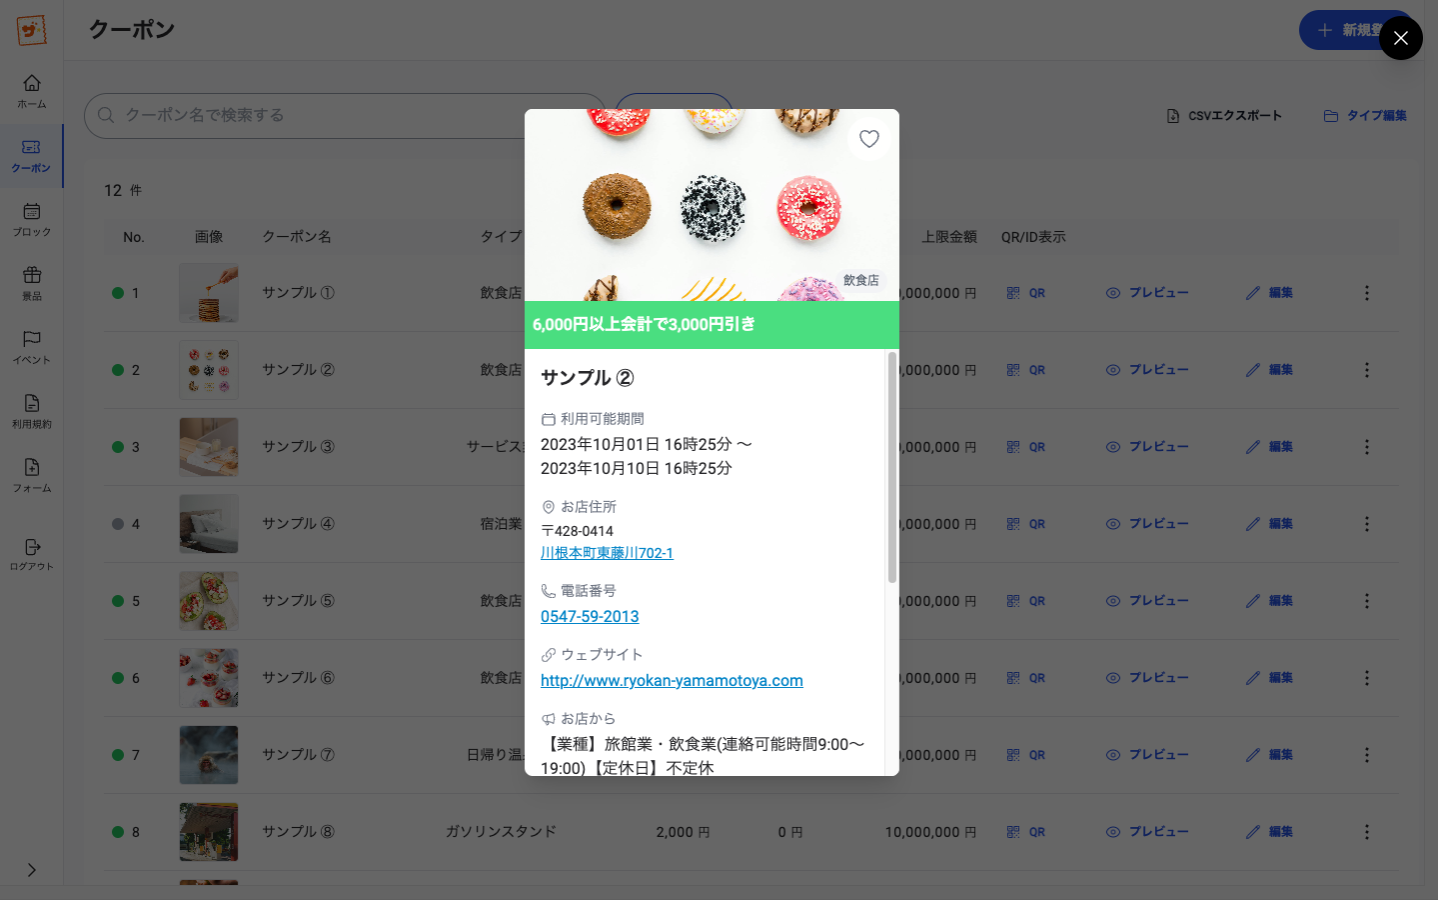The height and width of the screenshot is (900, 1439).
Task: Edit サンプル① with pencil 編集
Action: click(1269, 293)
